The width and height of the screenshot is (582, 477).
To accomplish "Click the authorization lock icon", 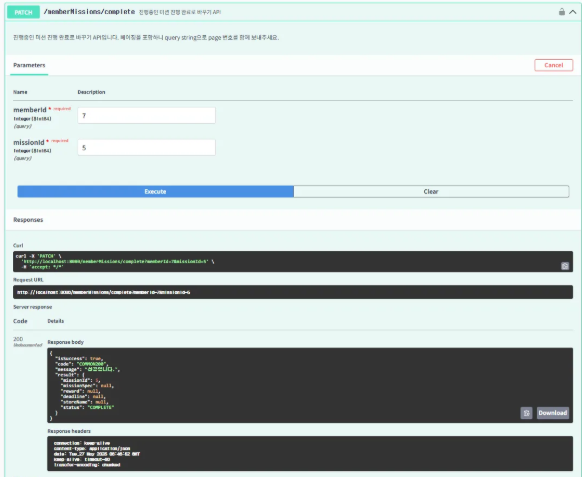I will pos(562,12).
